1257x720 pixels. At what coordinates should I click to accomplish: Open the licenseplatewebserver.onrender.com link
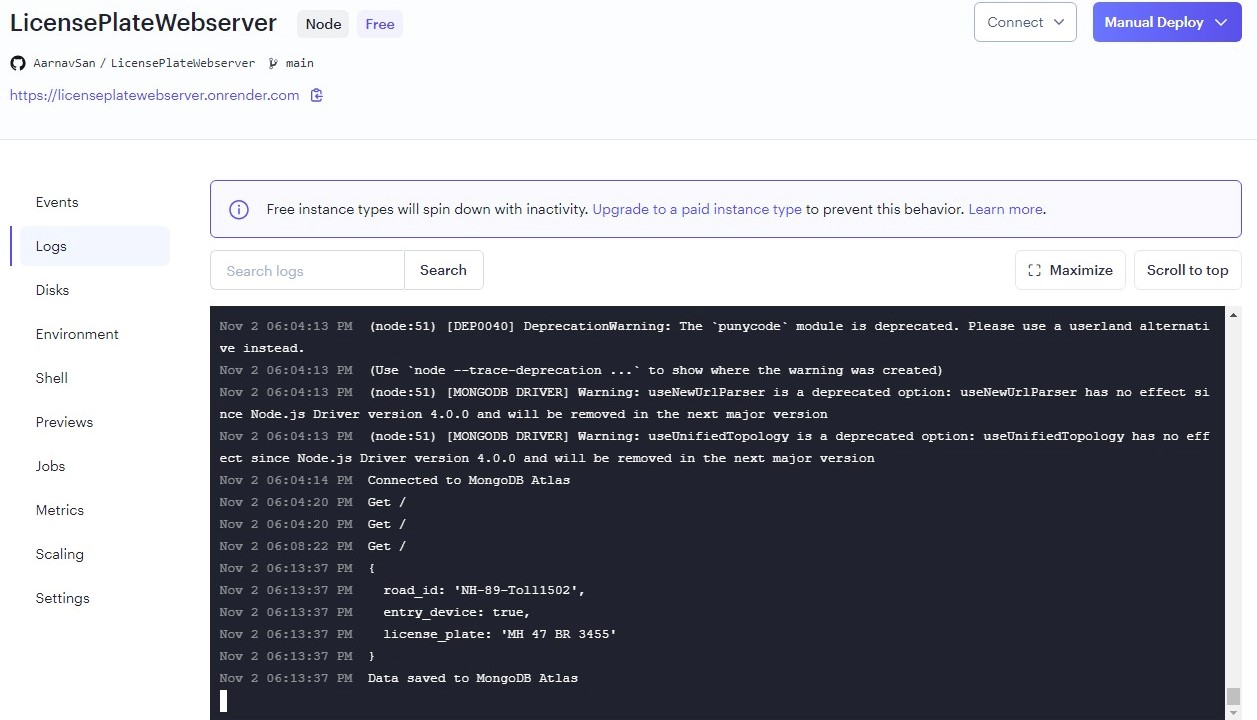[155, 96]
